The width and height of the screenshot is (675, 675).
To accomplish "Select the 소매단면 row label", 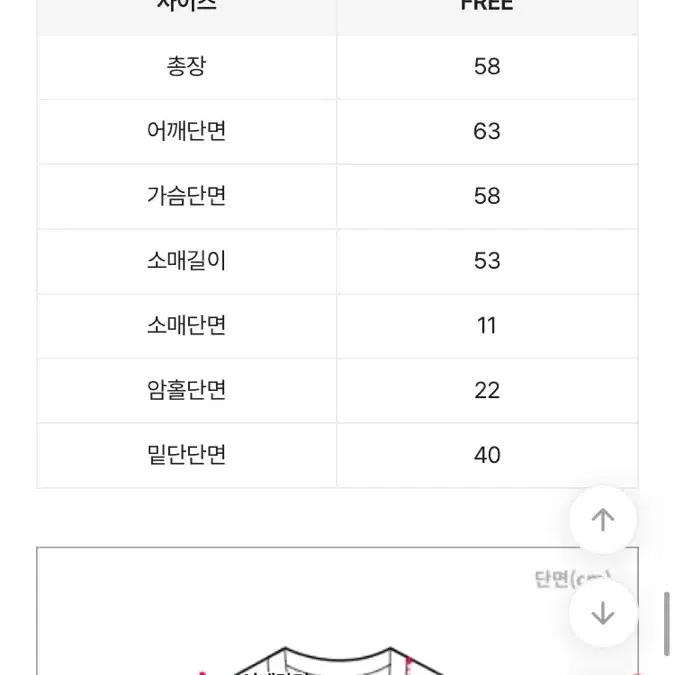I will [x=186, y=325].
